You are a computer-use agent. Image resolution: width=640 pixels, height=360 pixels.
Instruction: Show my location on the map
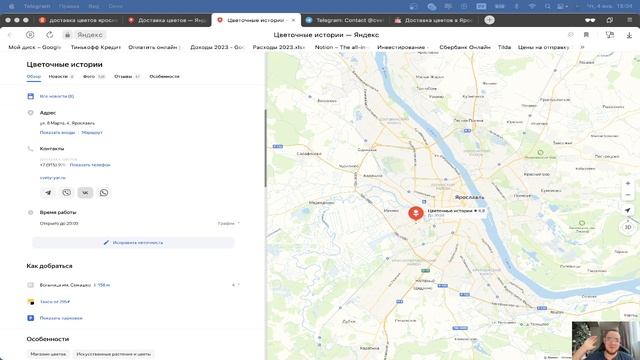(x=628, y=210)
